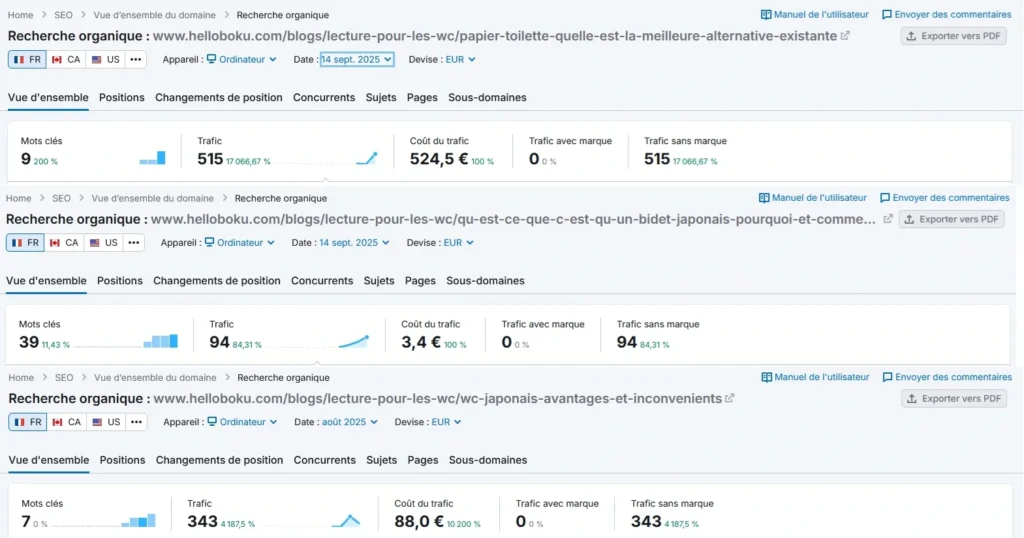
Task: Select CA country in the papier-toilette report
Action: pos(66,60)
